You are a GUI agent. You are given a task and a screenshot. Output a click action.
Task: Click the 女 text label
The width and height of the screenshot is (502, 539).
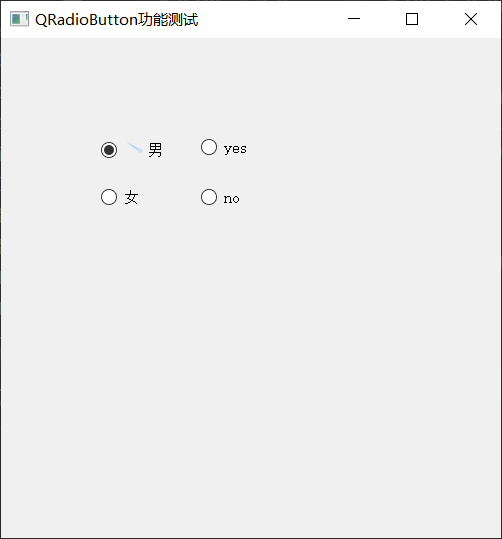tap(131, 197)
